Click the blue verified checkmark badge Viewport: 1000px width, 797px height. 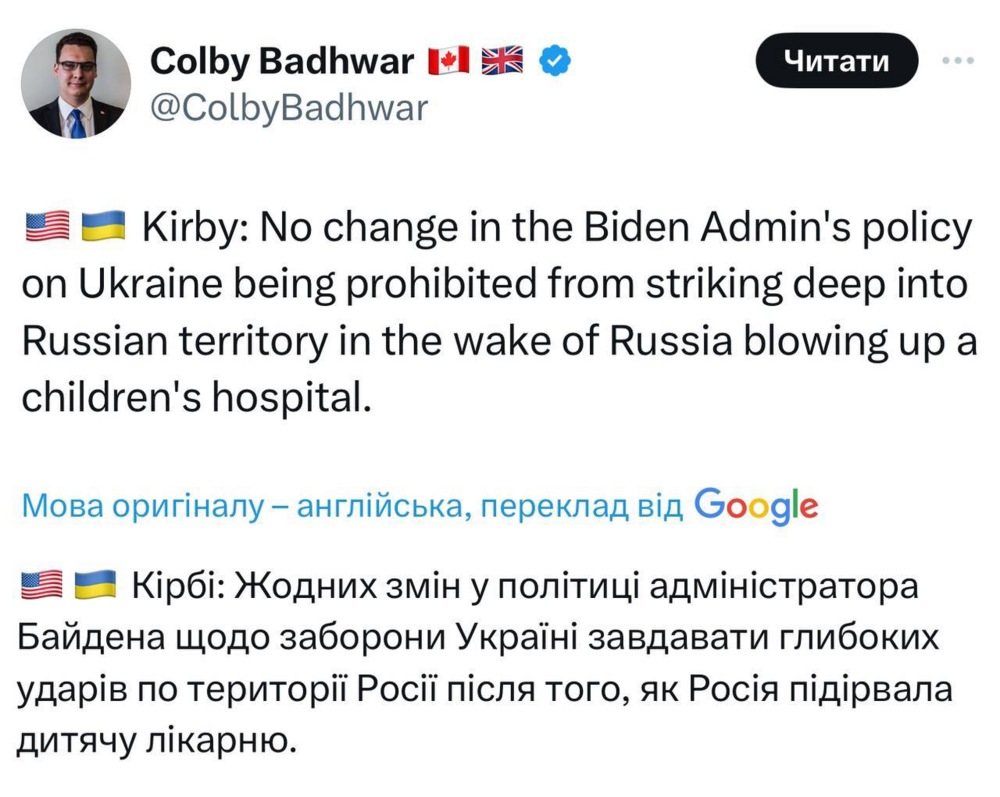(x=555, y=62)
